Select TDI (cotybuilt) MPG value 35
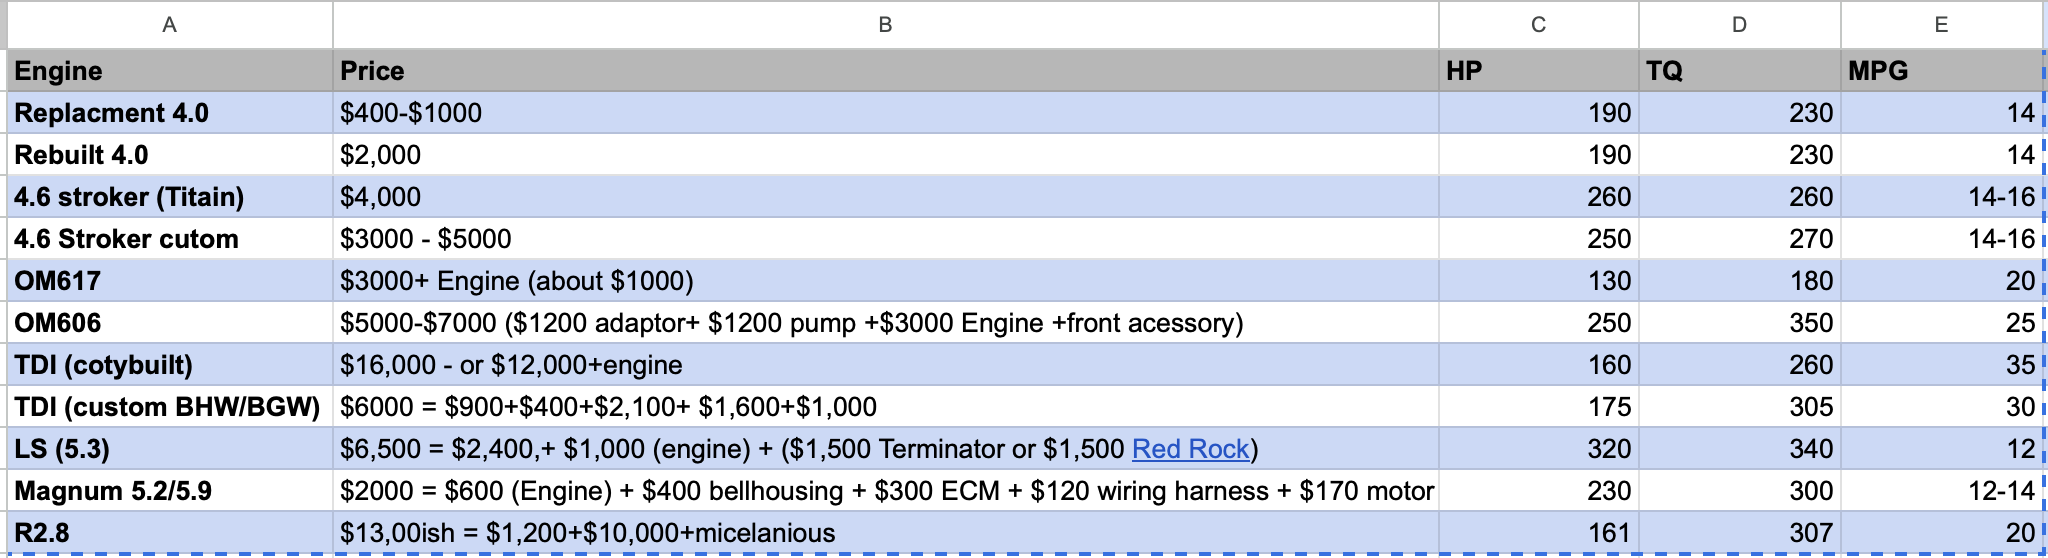This screenshot has height=558, width=2048. (1941, 365)
